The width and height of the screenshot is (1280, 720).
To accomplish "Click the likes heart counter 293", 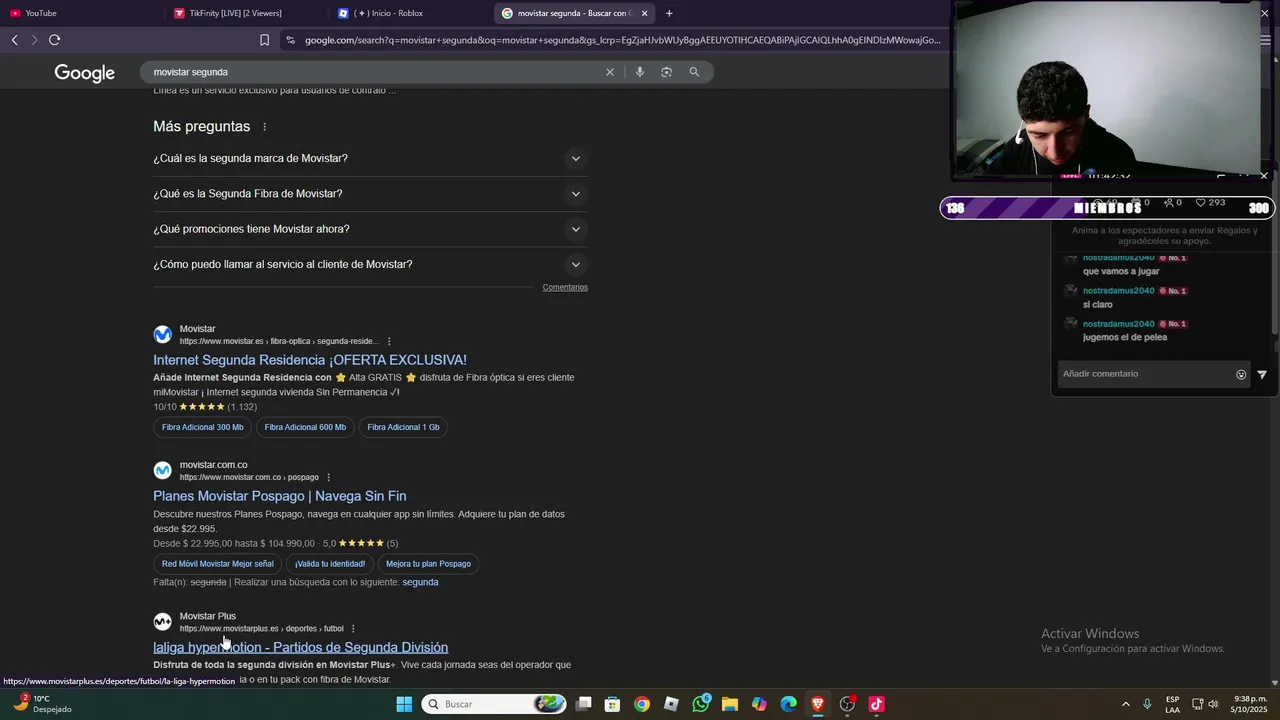I will click(x=1210, y=202).
